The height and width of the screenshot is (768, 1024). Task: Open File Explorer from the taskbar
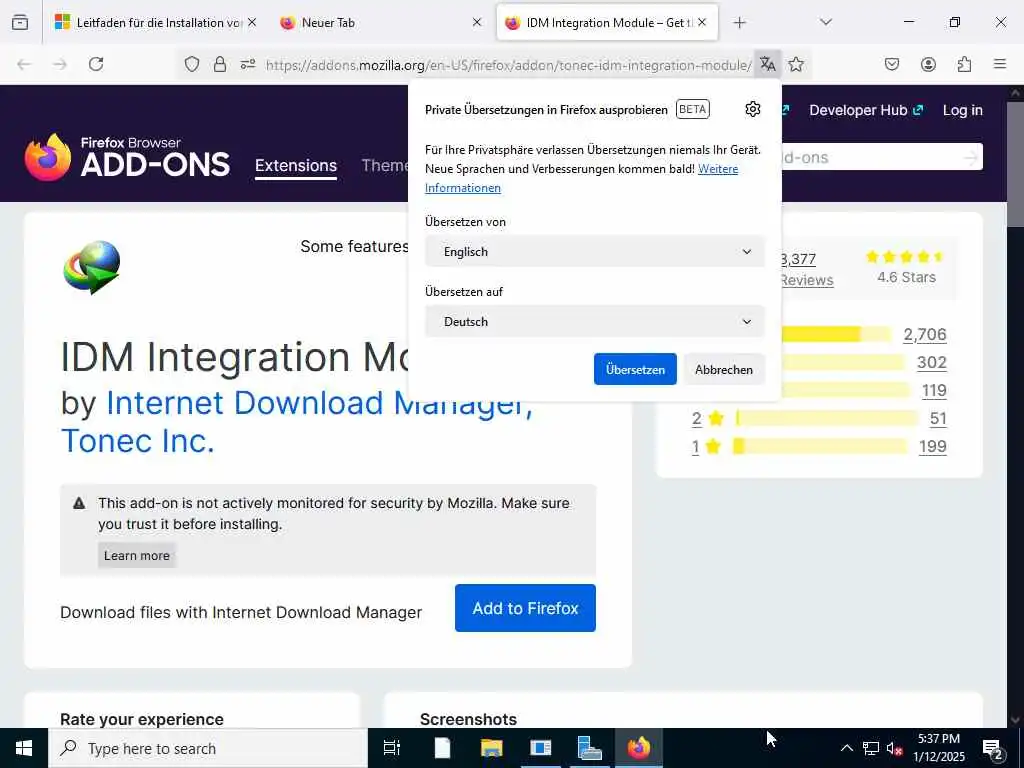point(492,748)
